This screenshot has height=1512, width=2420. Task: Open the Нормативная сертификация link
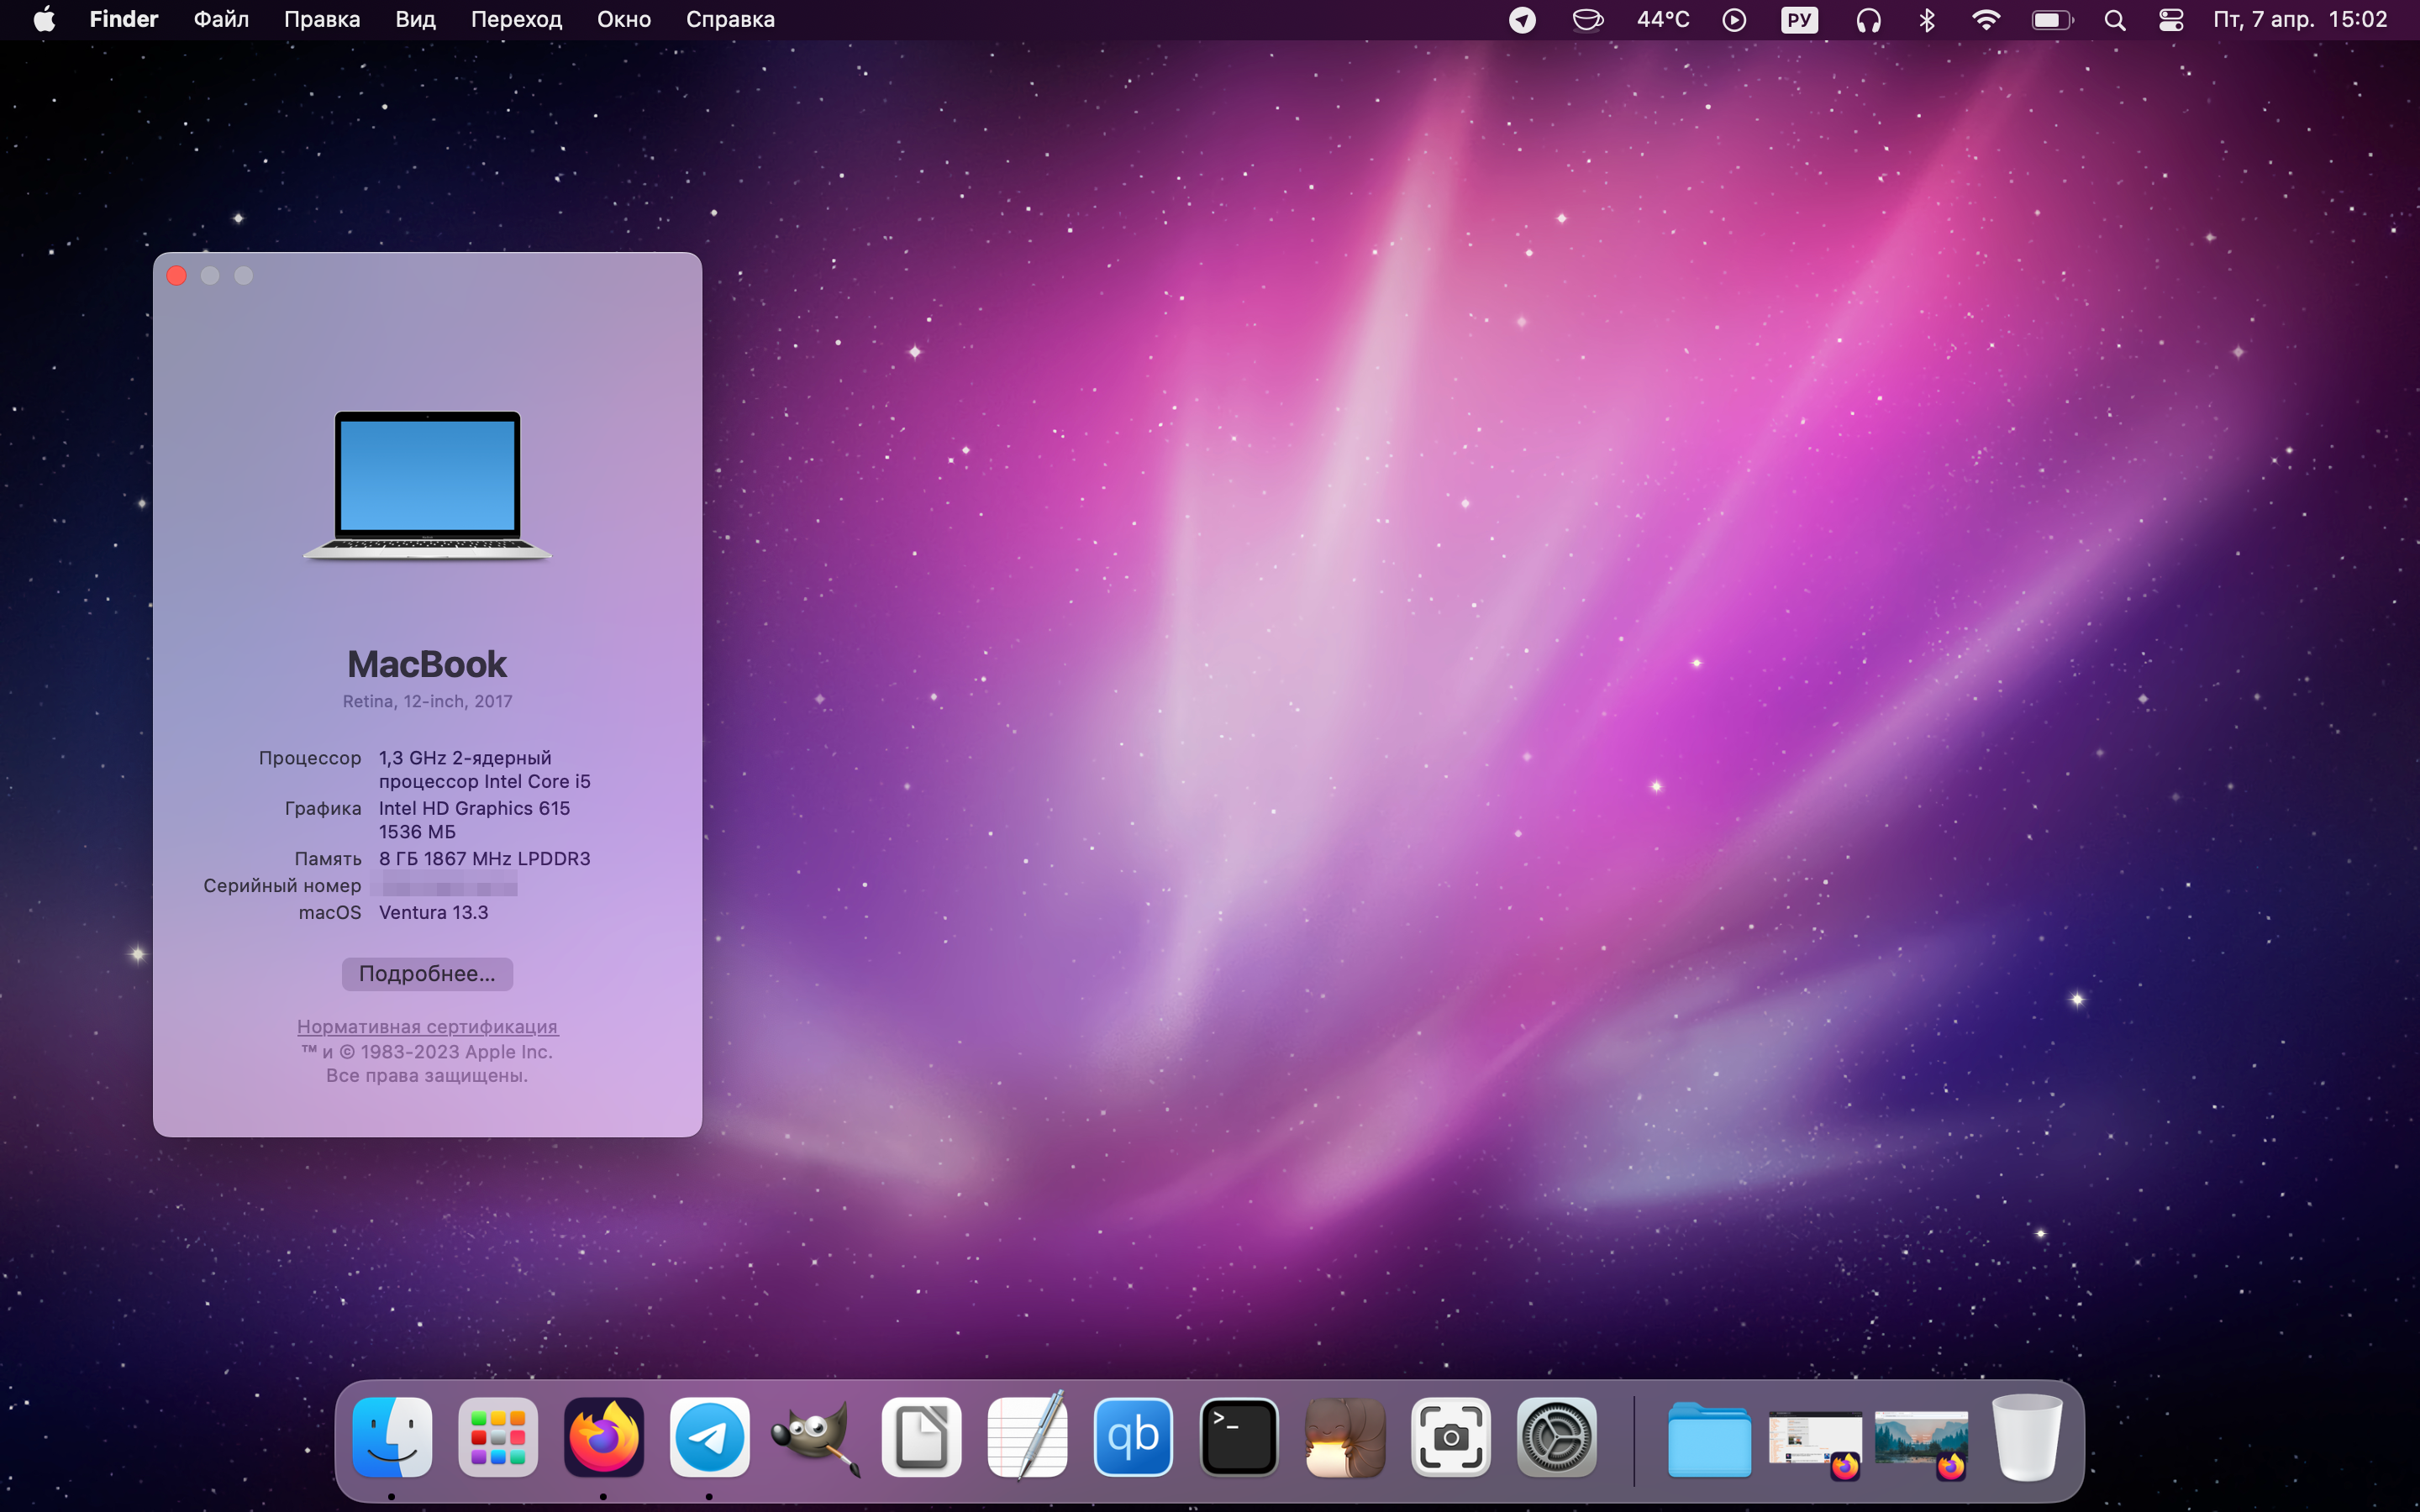(427, 1026)
